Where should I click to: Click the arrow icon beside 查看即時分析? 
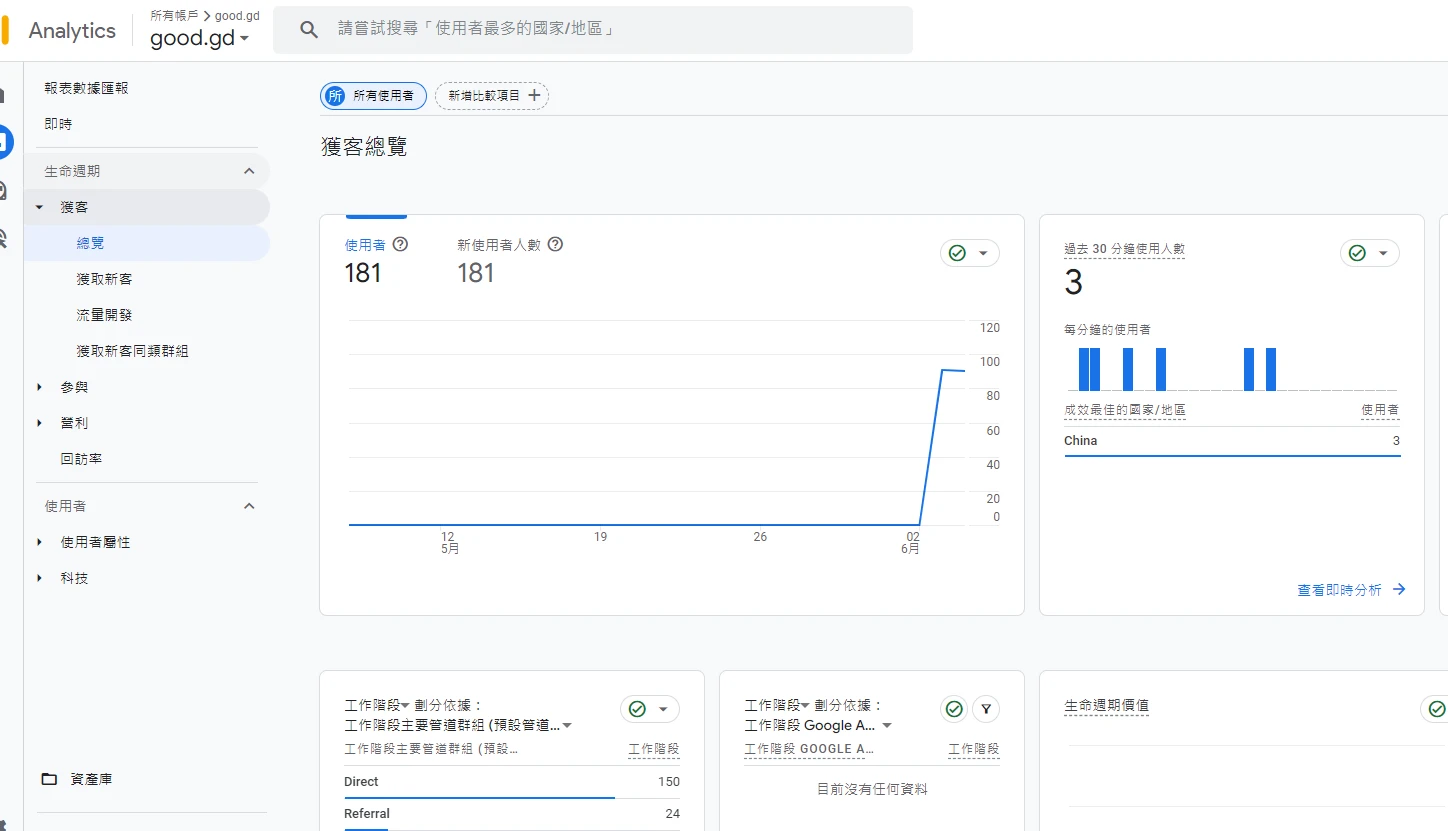[x=1399, y=590]
